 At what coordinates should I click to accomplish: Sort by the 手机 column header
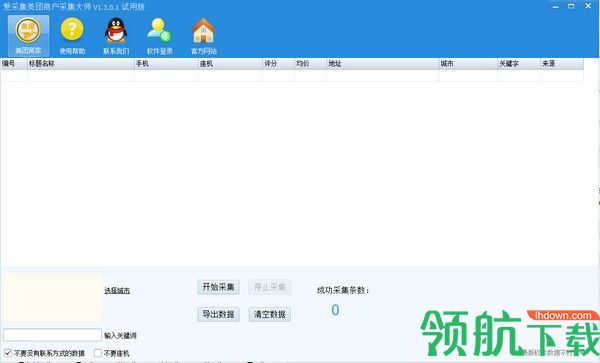coord(166,64)
